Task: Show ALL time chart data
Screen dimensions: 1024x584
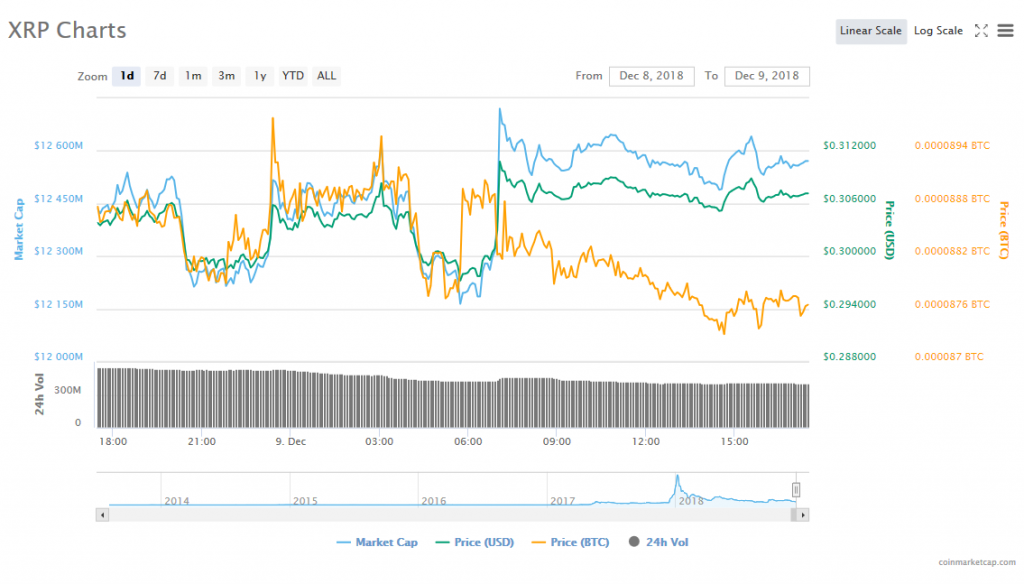Action: tap(326, 76)
